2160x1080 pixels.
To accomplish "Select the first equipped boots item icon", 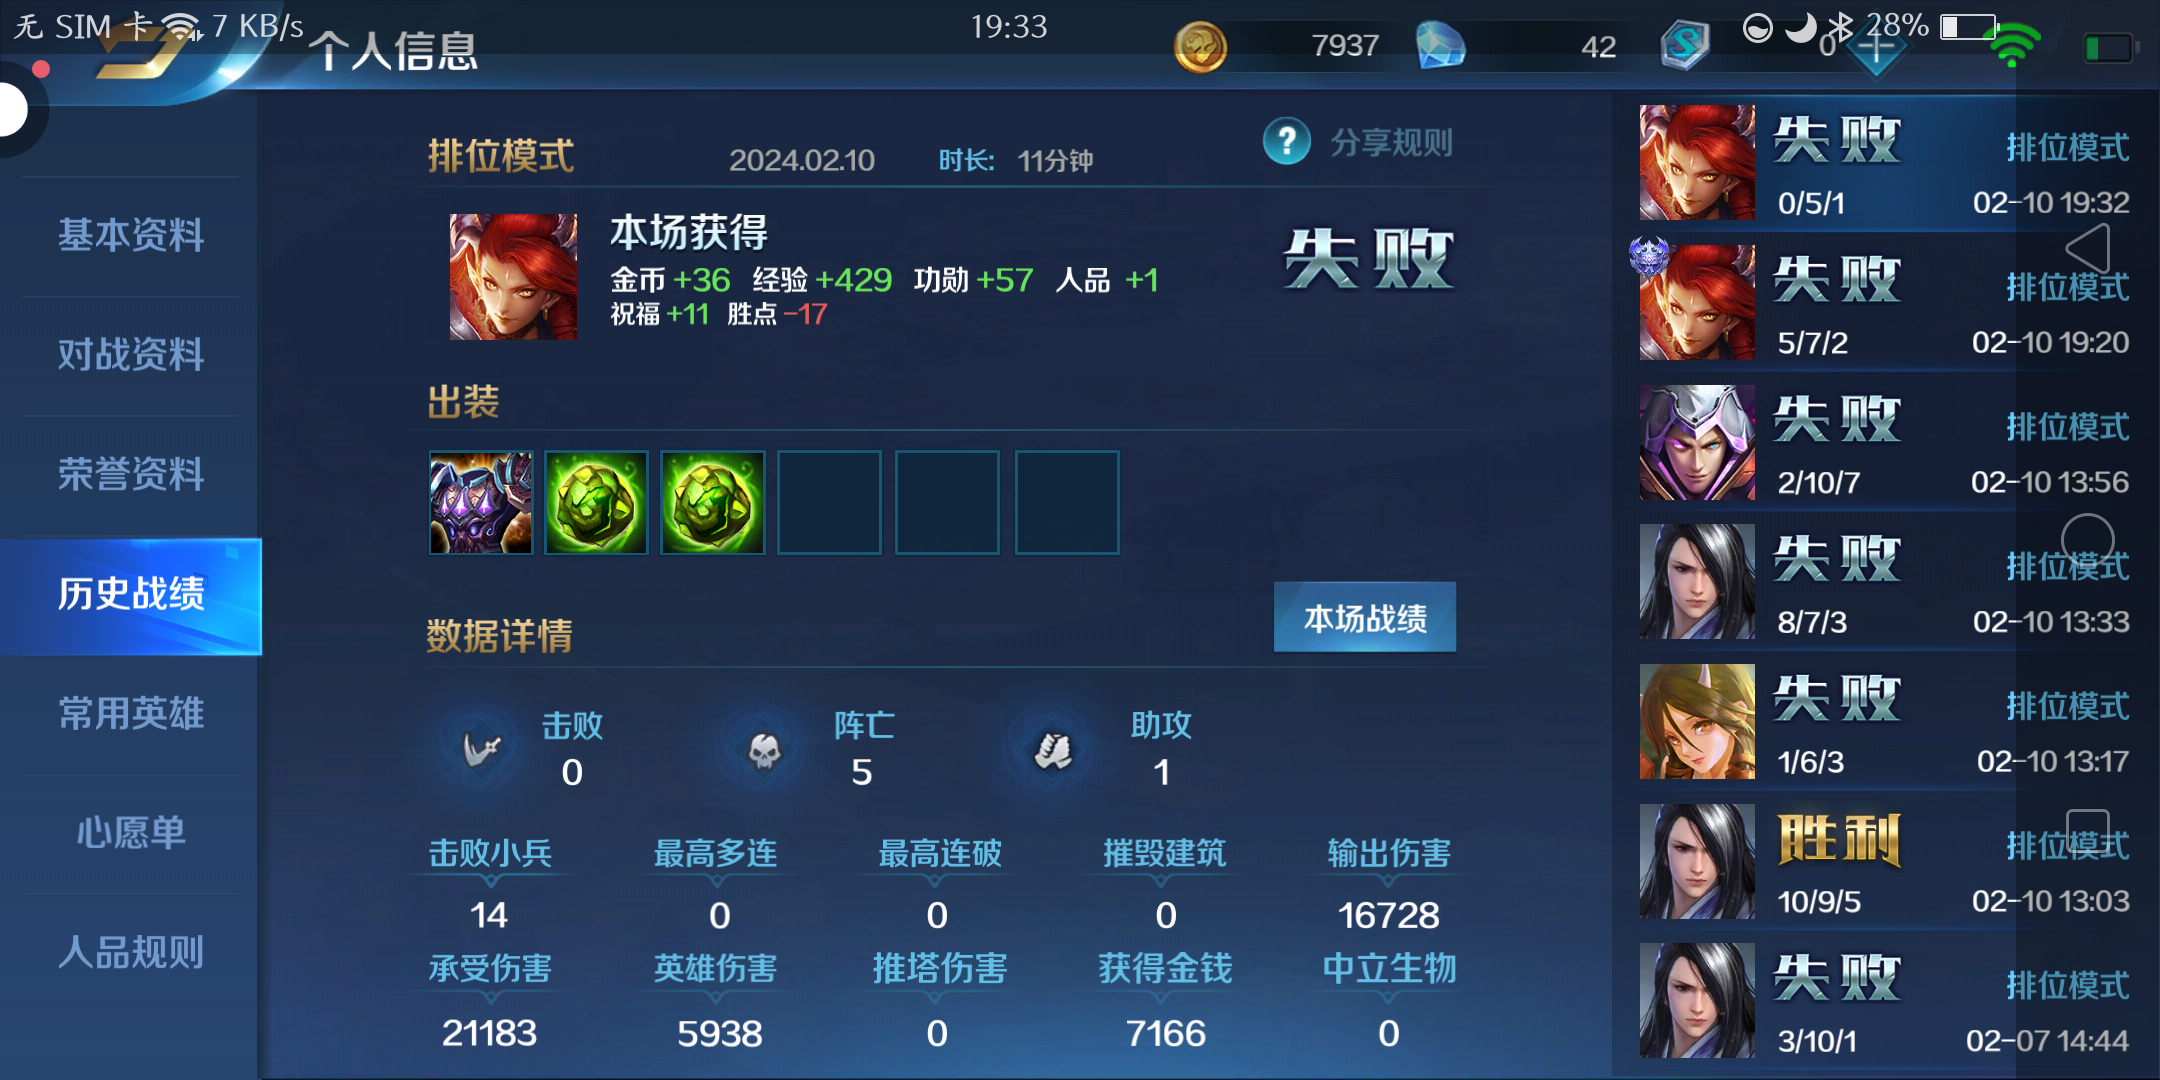I will click(481, 502).
